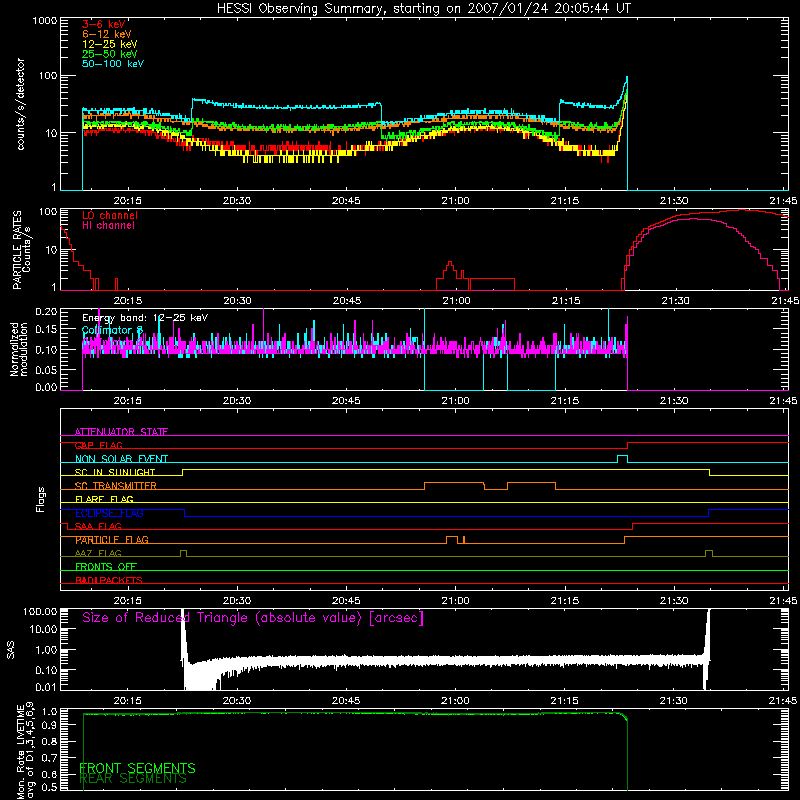Click the vertical "Flags" axis label
800x800 pixels.
coord(41,499)
